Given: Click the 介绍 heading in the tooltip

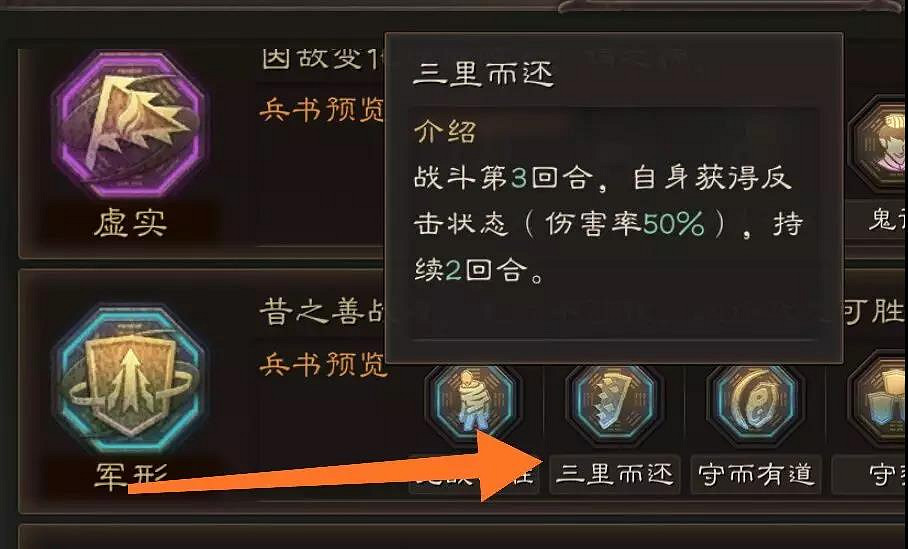Looking at the screenshot, I should click(445, 131).
